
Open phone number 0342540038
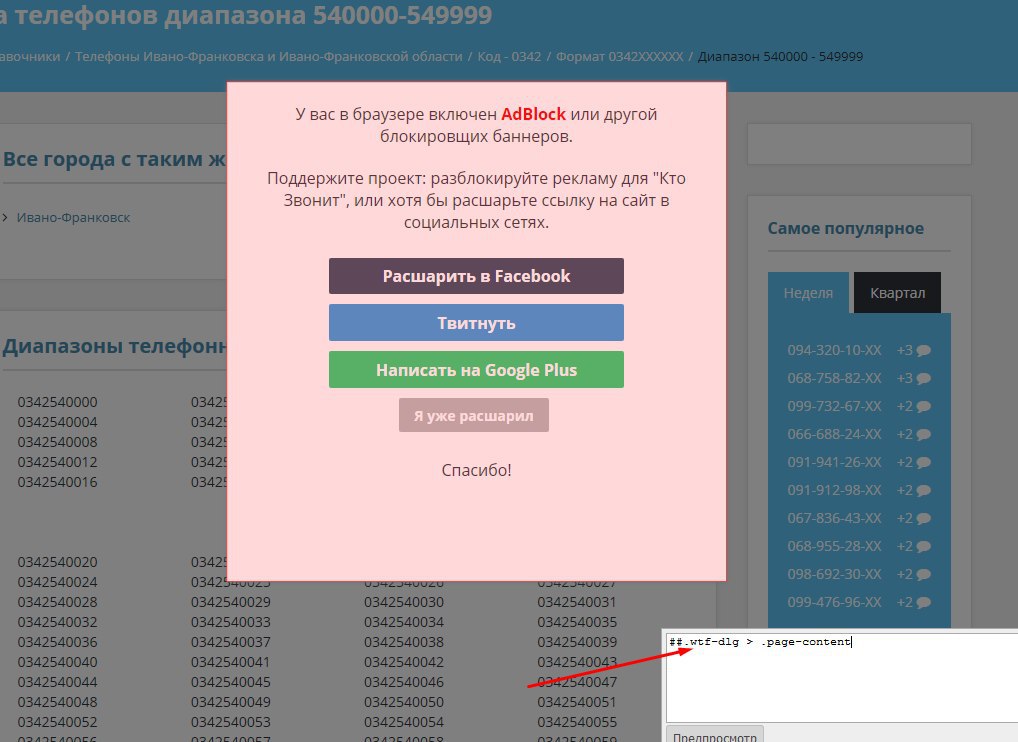[404, 642]
